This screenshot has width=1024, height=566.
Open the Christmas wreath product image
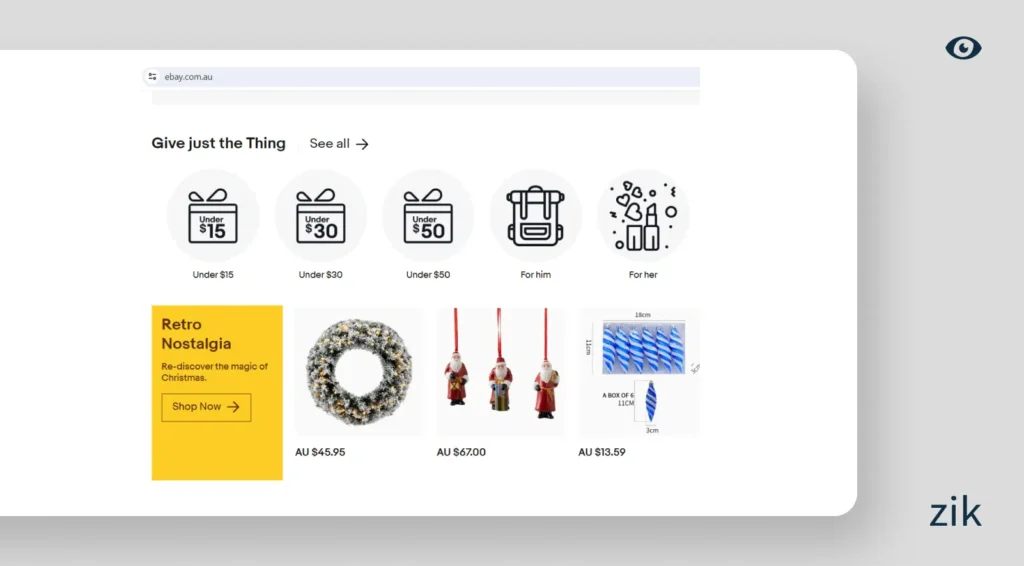359,371
